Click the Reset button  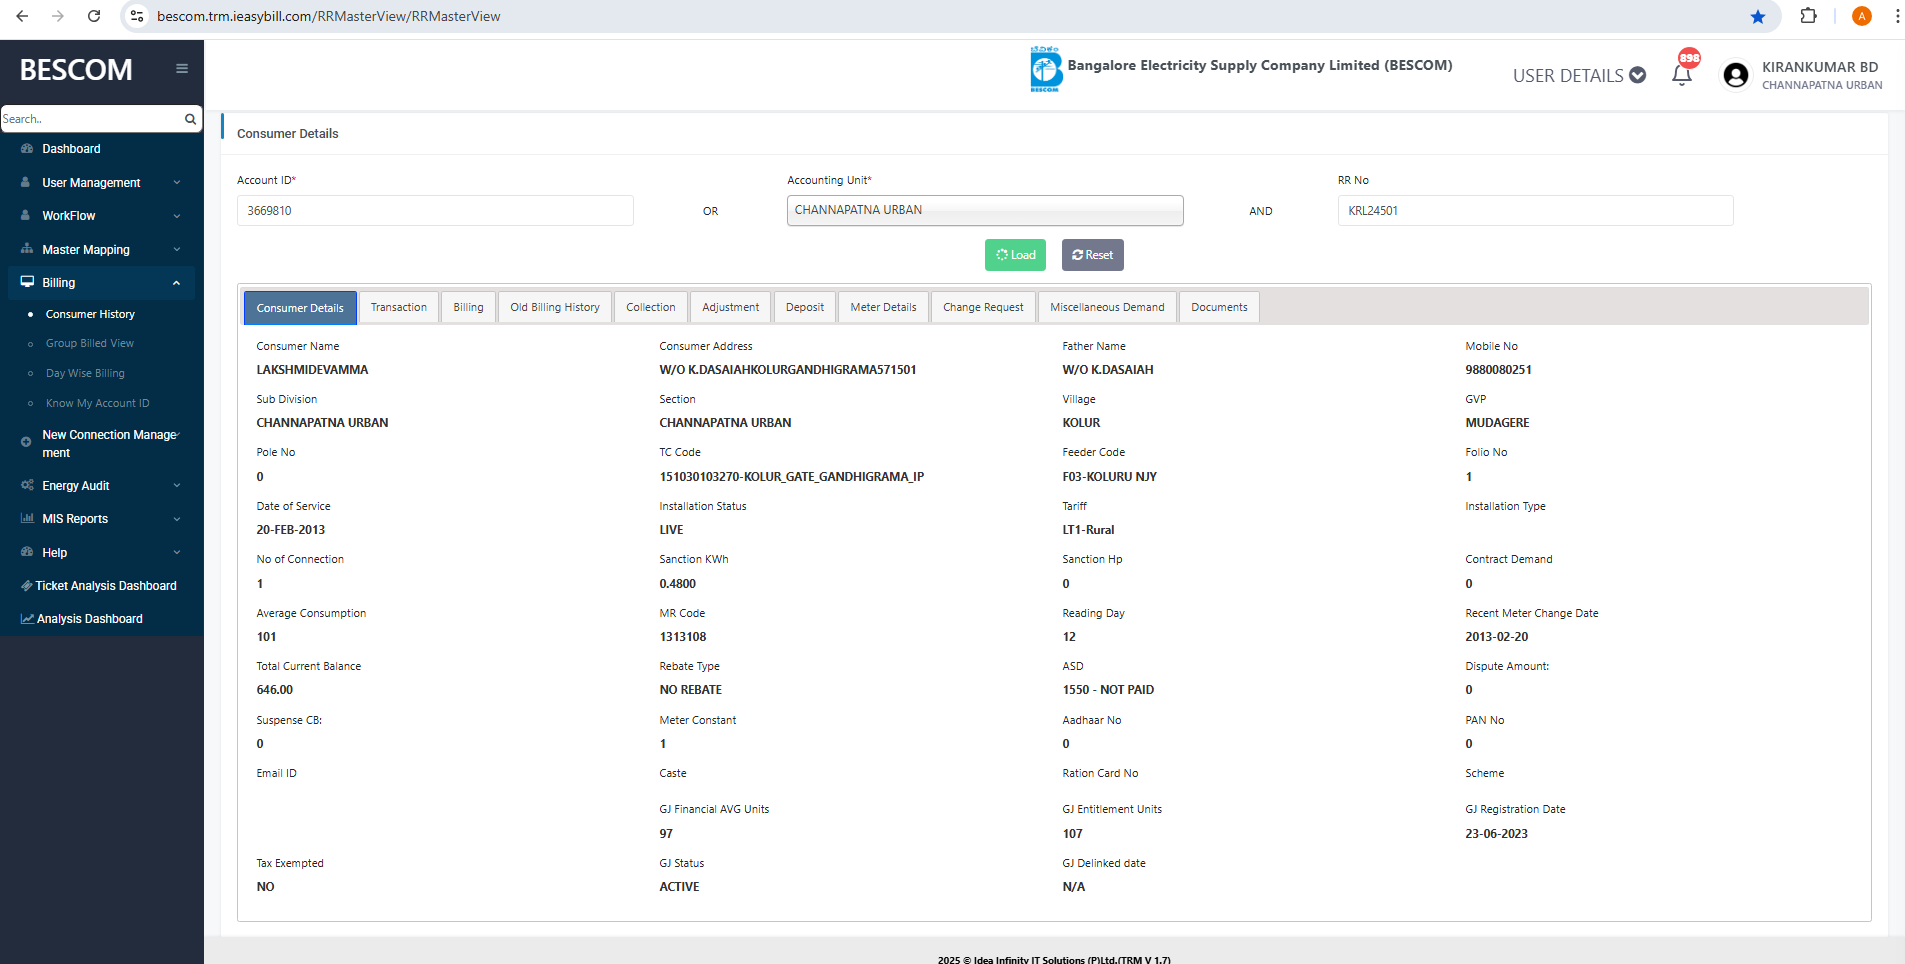click(x=1092, y=255)
